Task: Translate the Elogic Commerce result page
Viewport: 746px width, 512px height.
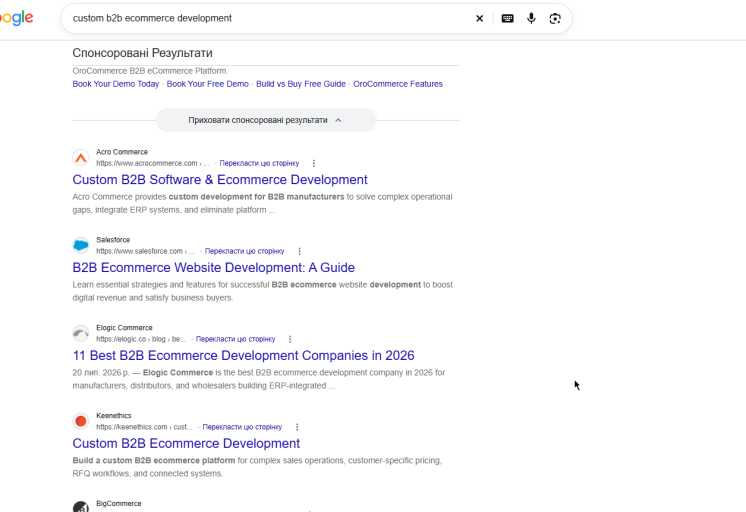Action: pyautogui.click(x=236, y=339)
